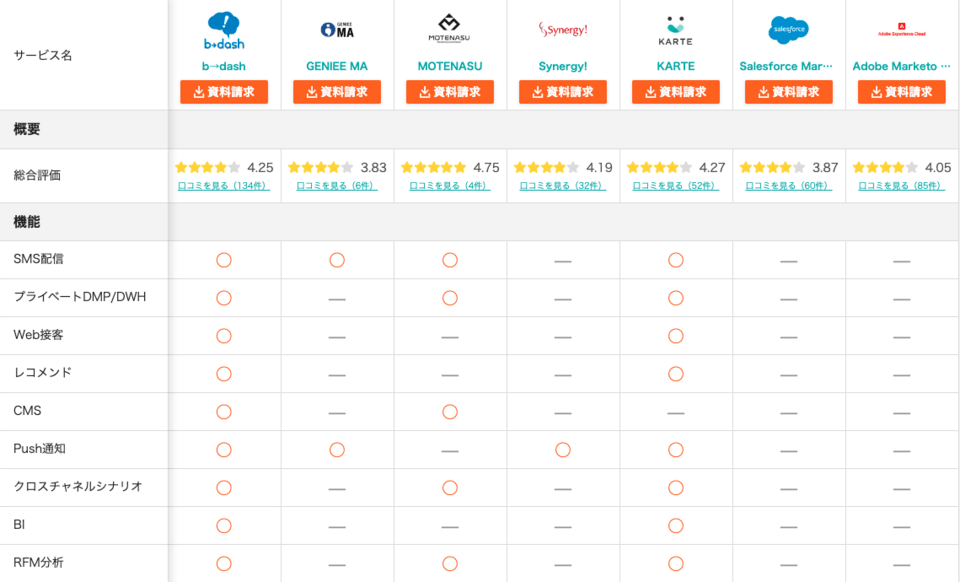This screenshot has height=582, width=960.
Task: Click the MOTENASU logo icon
Action: pyautogui.click(x=450, y=29)
